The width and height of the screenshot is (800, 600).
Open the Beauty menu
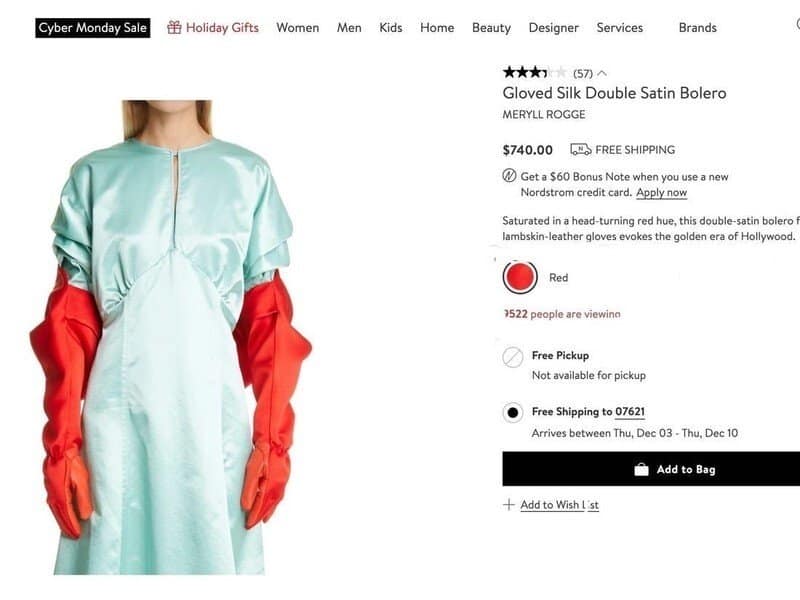click(x=491, y=28)
